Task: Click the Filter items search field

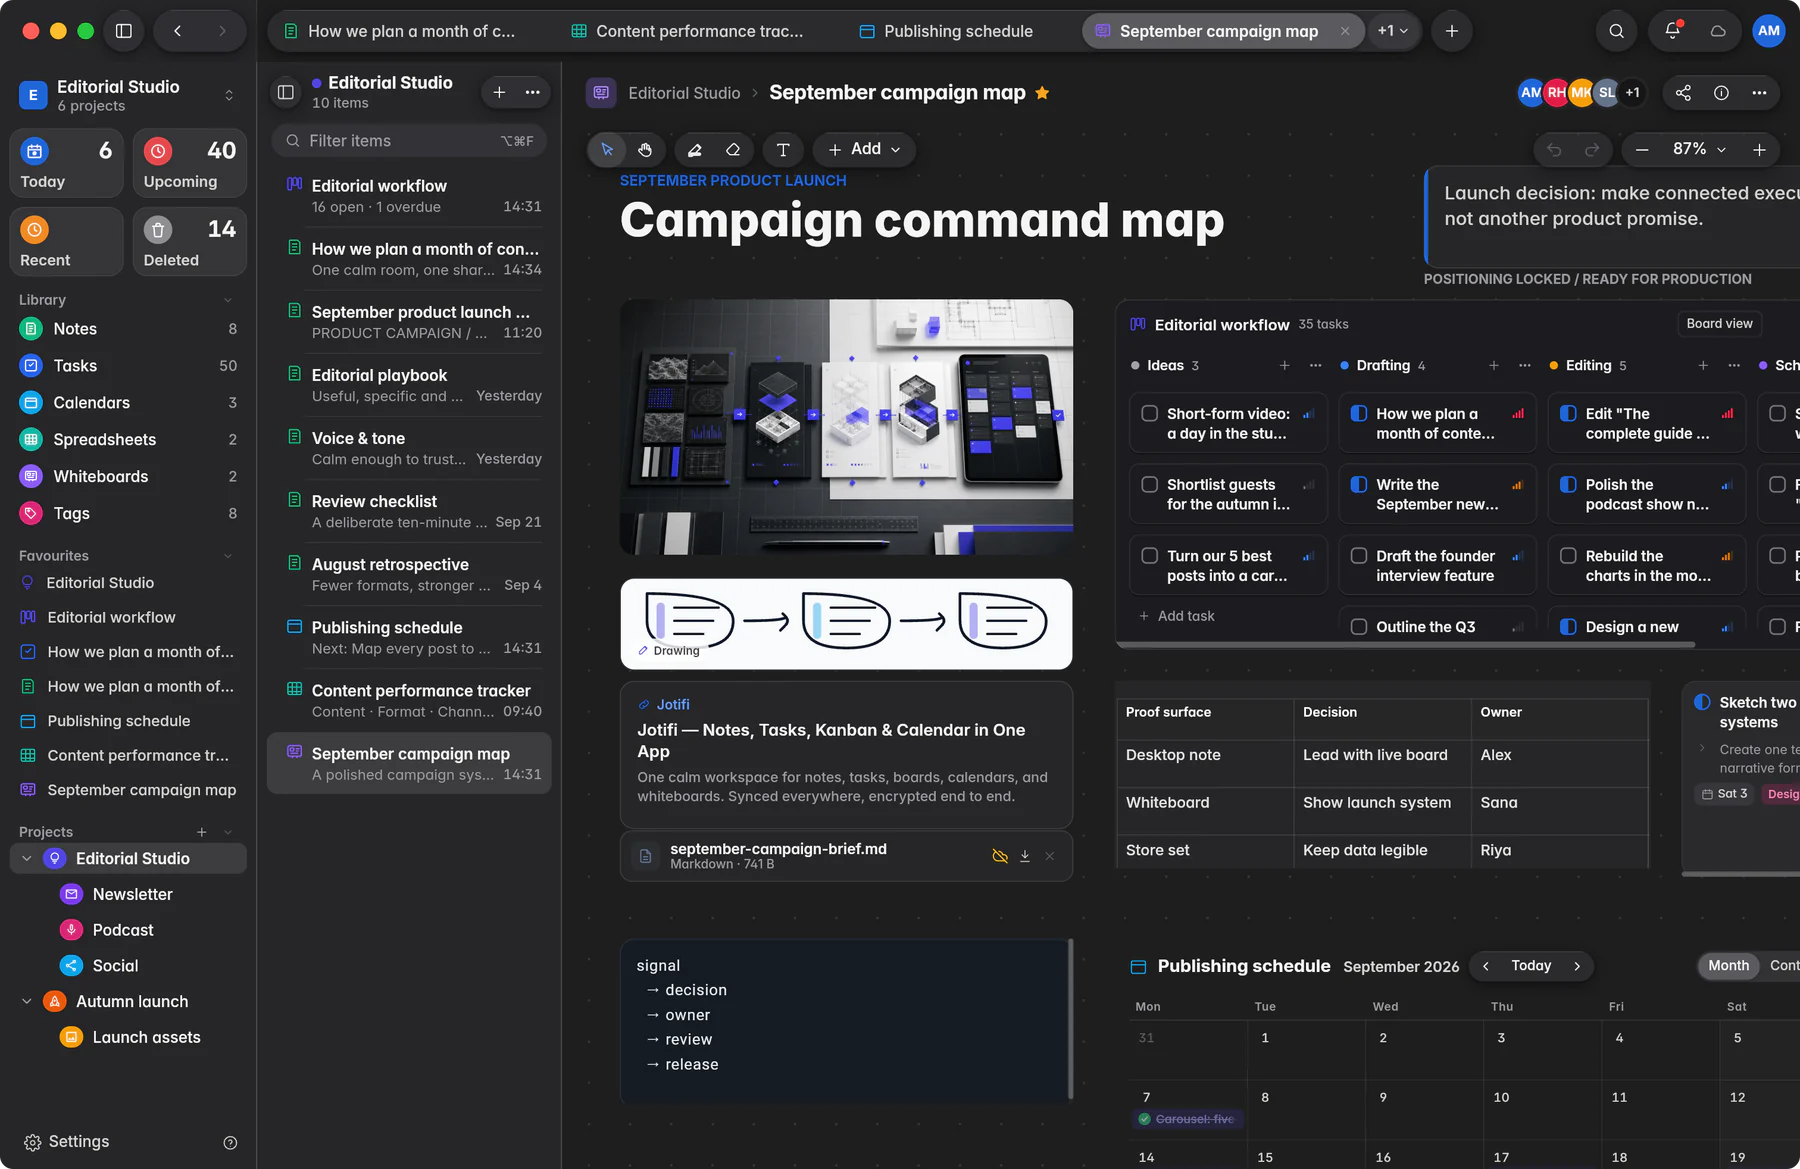Action: pyautogui.click(x=409, y=141)
